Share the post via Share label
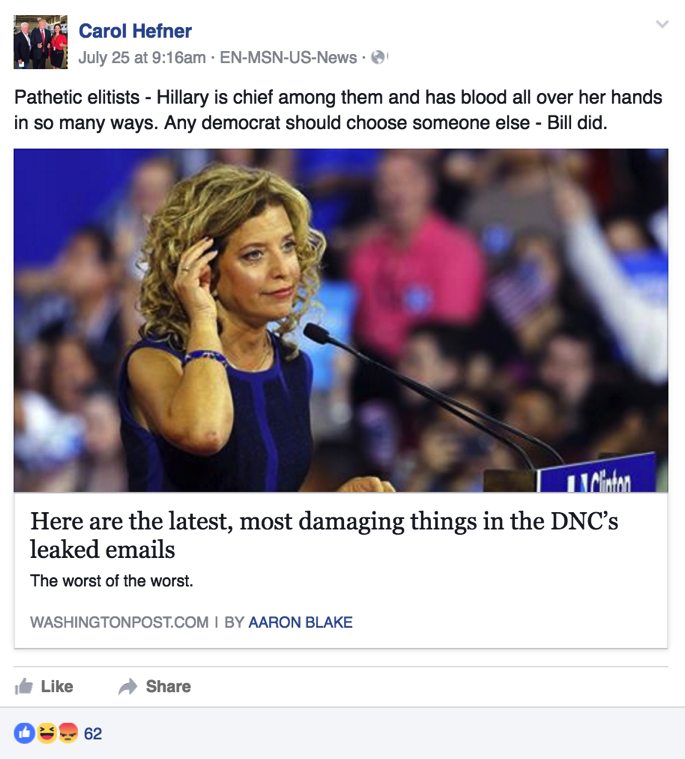The width and height of the screenshot is (685, 759). tap(168, 686)
